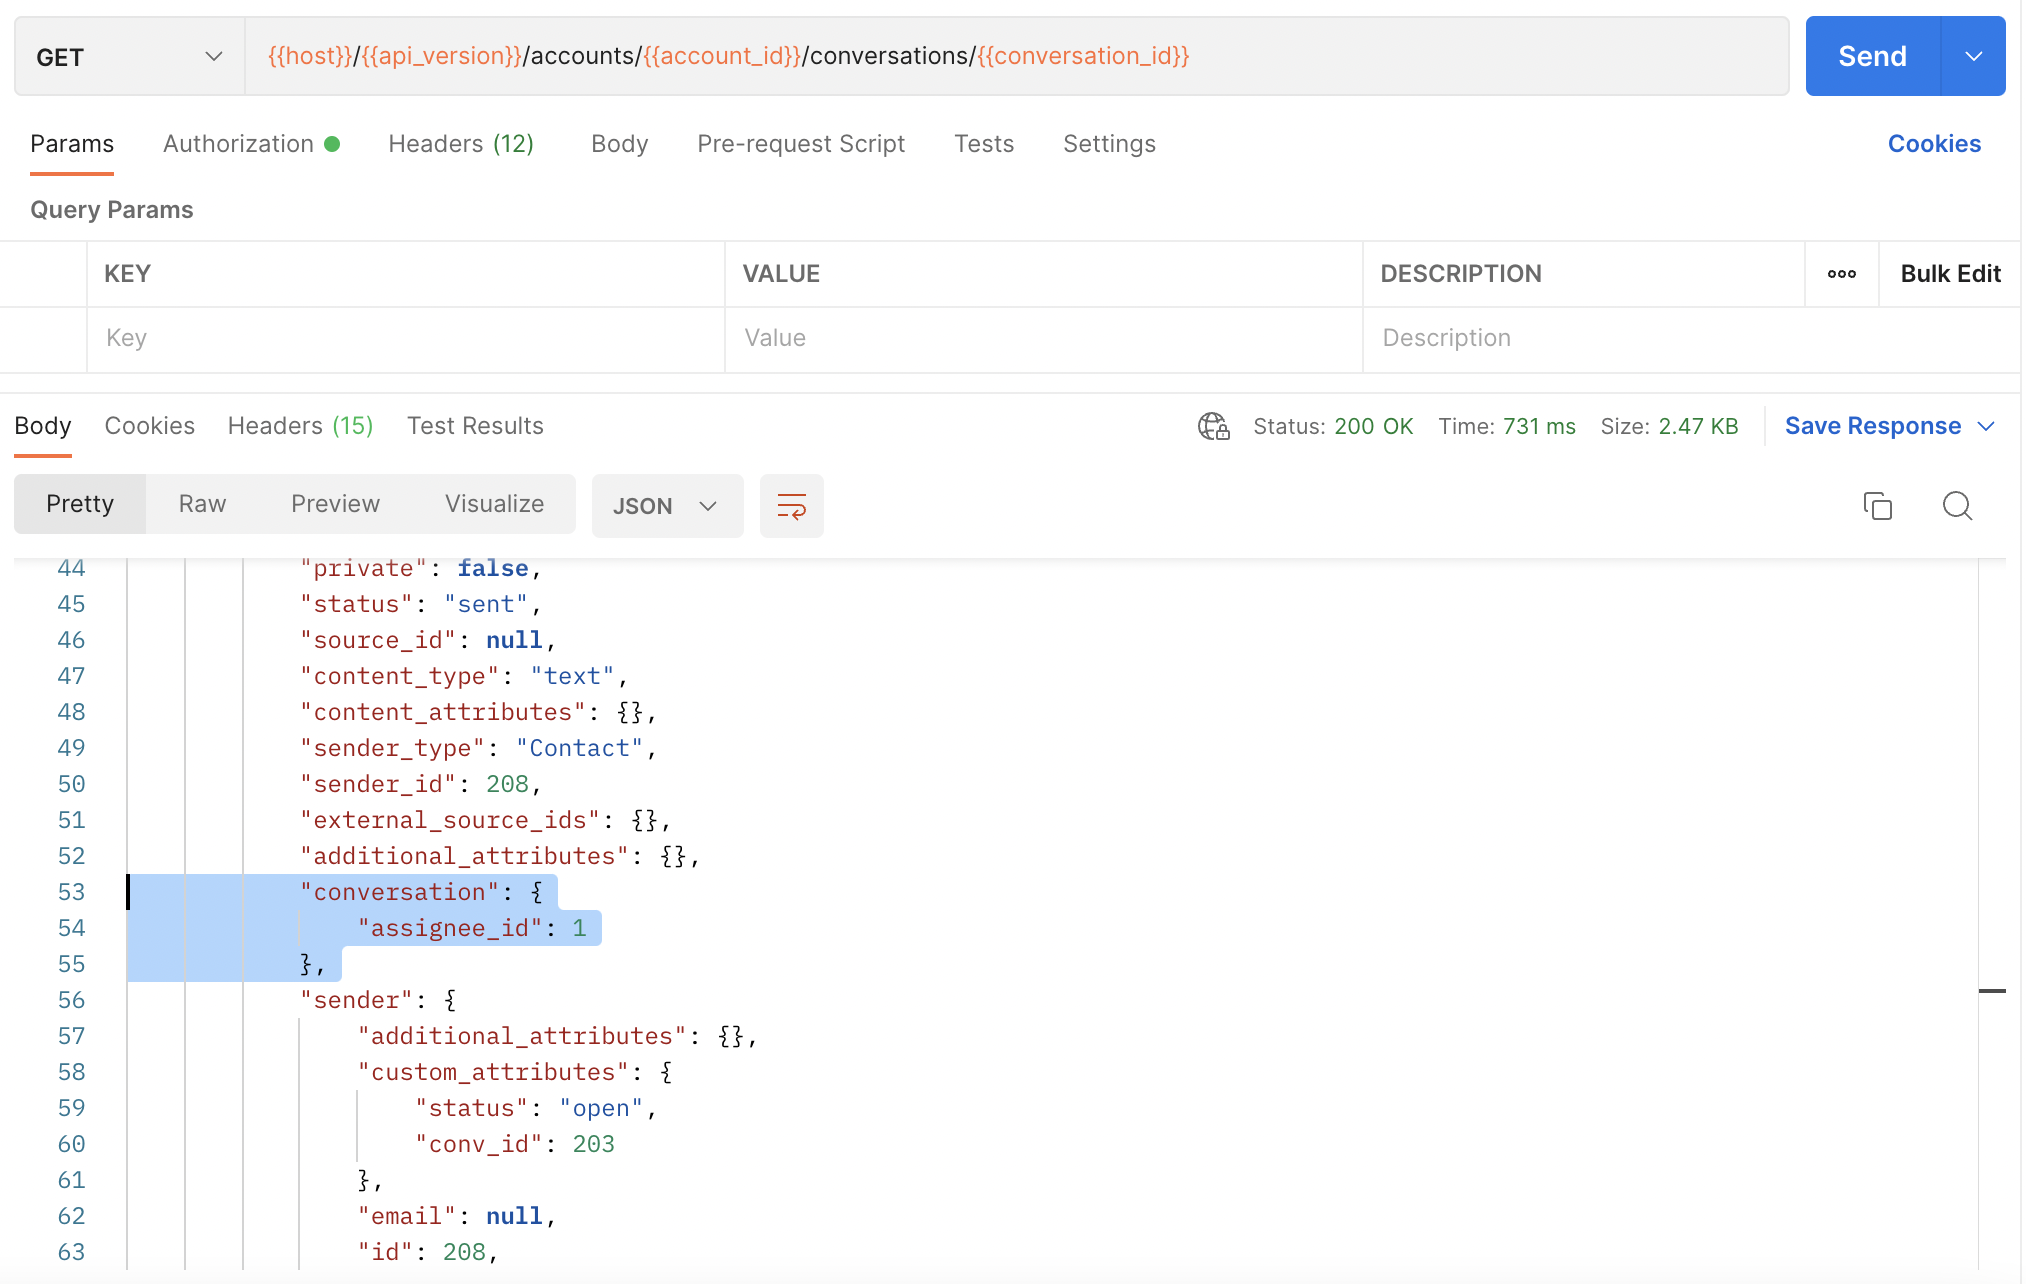Copy the response body to clipboard
The image size is (2026, 1284).
click(x=1878, y=506)
